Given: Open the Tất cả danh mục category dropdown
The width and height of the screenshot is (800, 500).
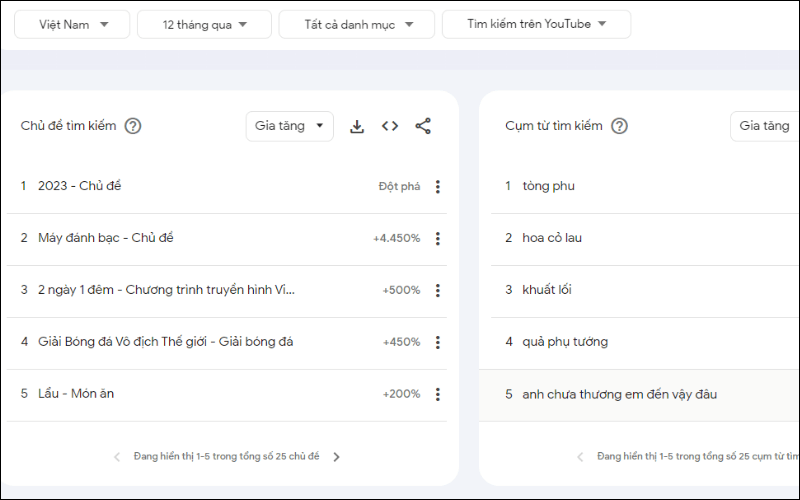Looking at the screenshot, I should [356, 25].
